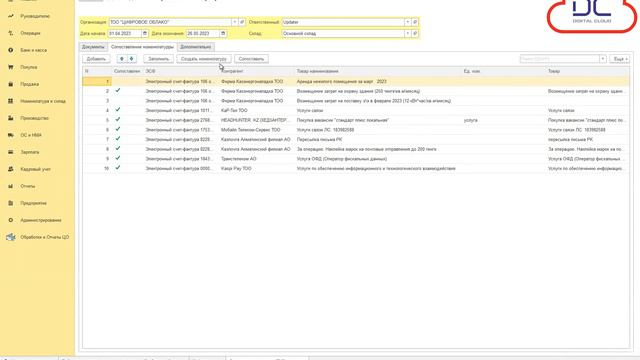Click the Сопоставить button

pyautogui.click(x=251, y=59)
